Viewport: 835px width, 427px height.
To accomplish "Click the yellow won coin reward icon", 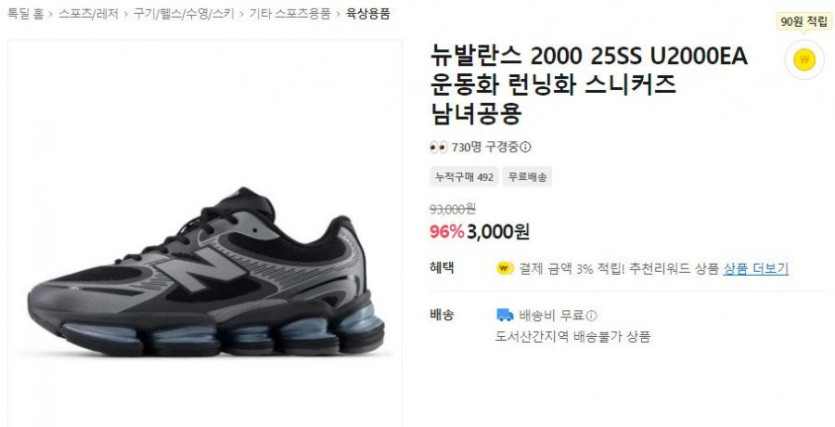I will coord(804,60).
